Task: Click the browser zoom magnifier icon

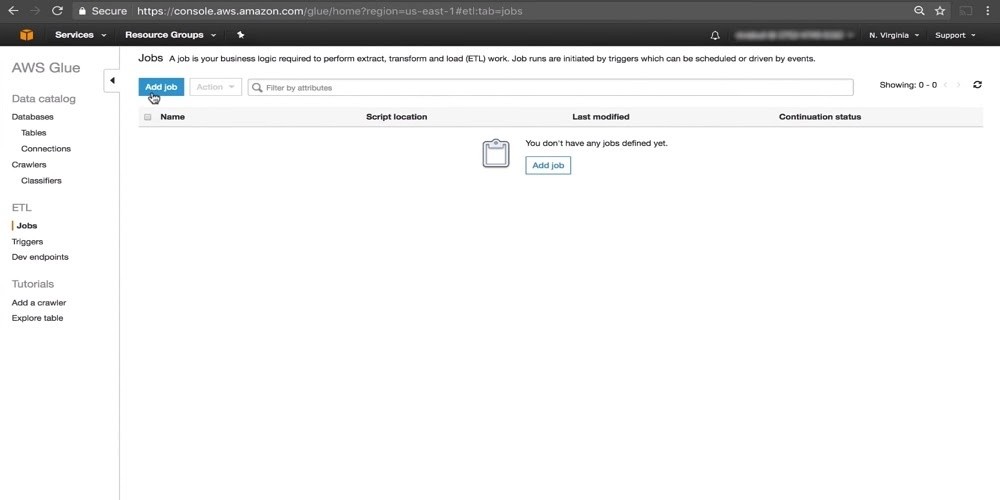Action: (x=919, y=11)
